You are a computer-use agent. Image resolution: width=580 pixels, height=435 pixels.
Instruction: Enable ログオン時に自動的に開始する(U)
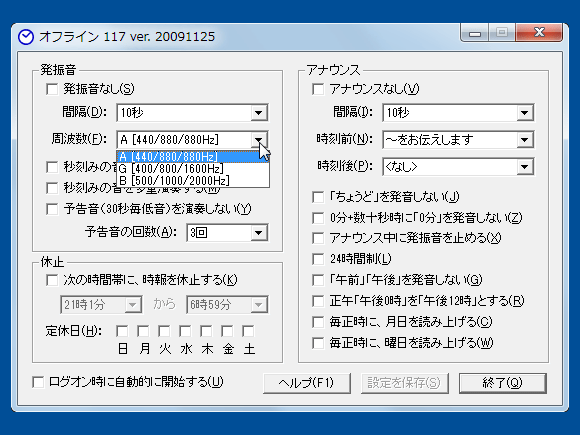[x=38, y=382]
